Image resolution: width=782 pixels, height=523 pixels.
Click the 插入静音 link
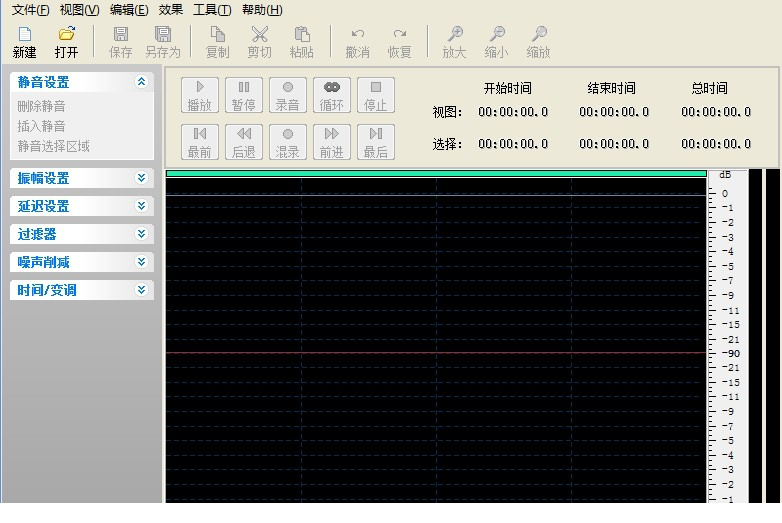[41, 126]
